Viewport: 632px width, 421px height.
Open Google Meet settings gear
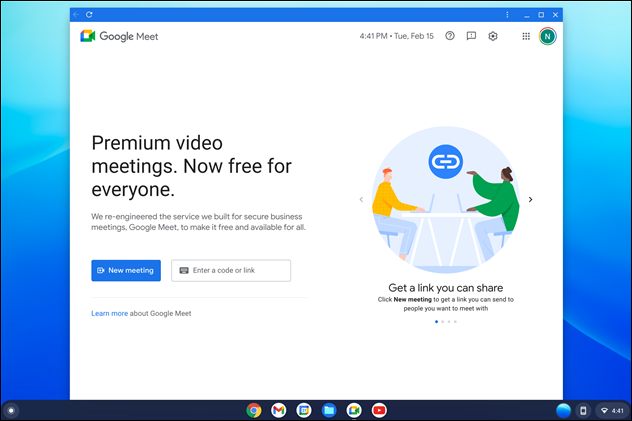(493, 36)
